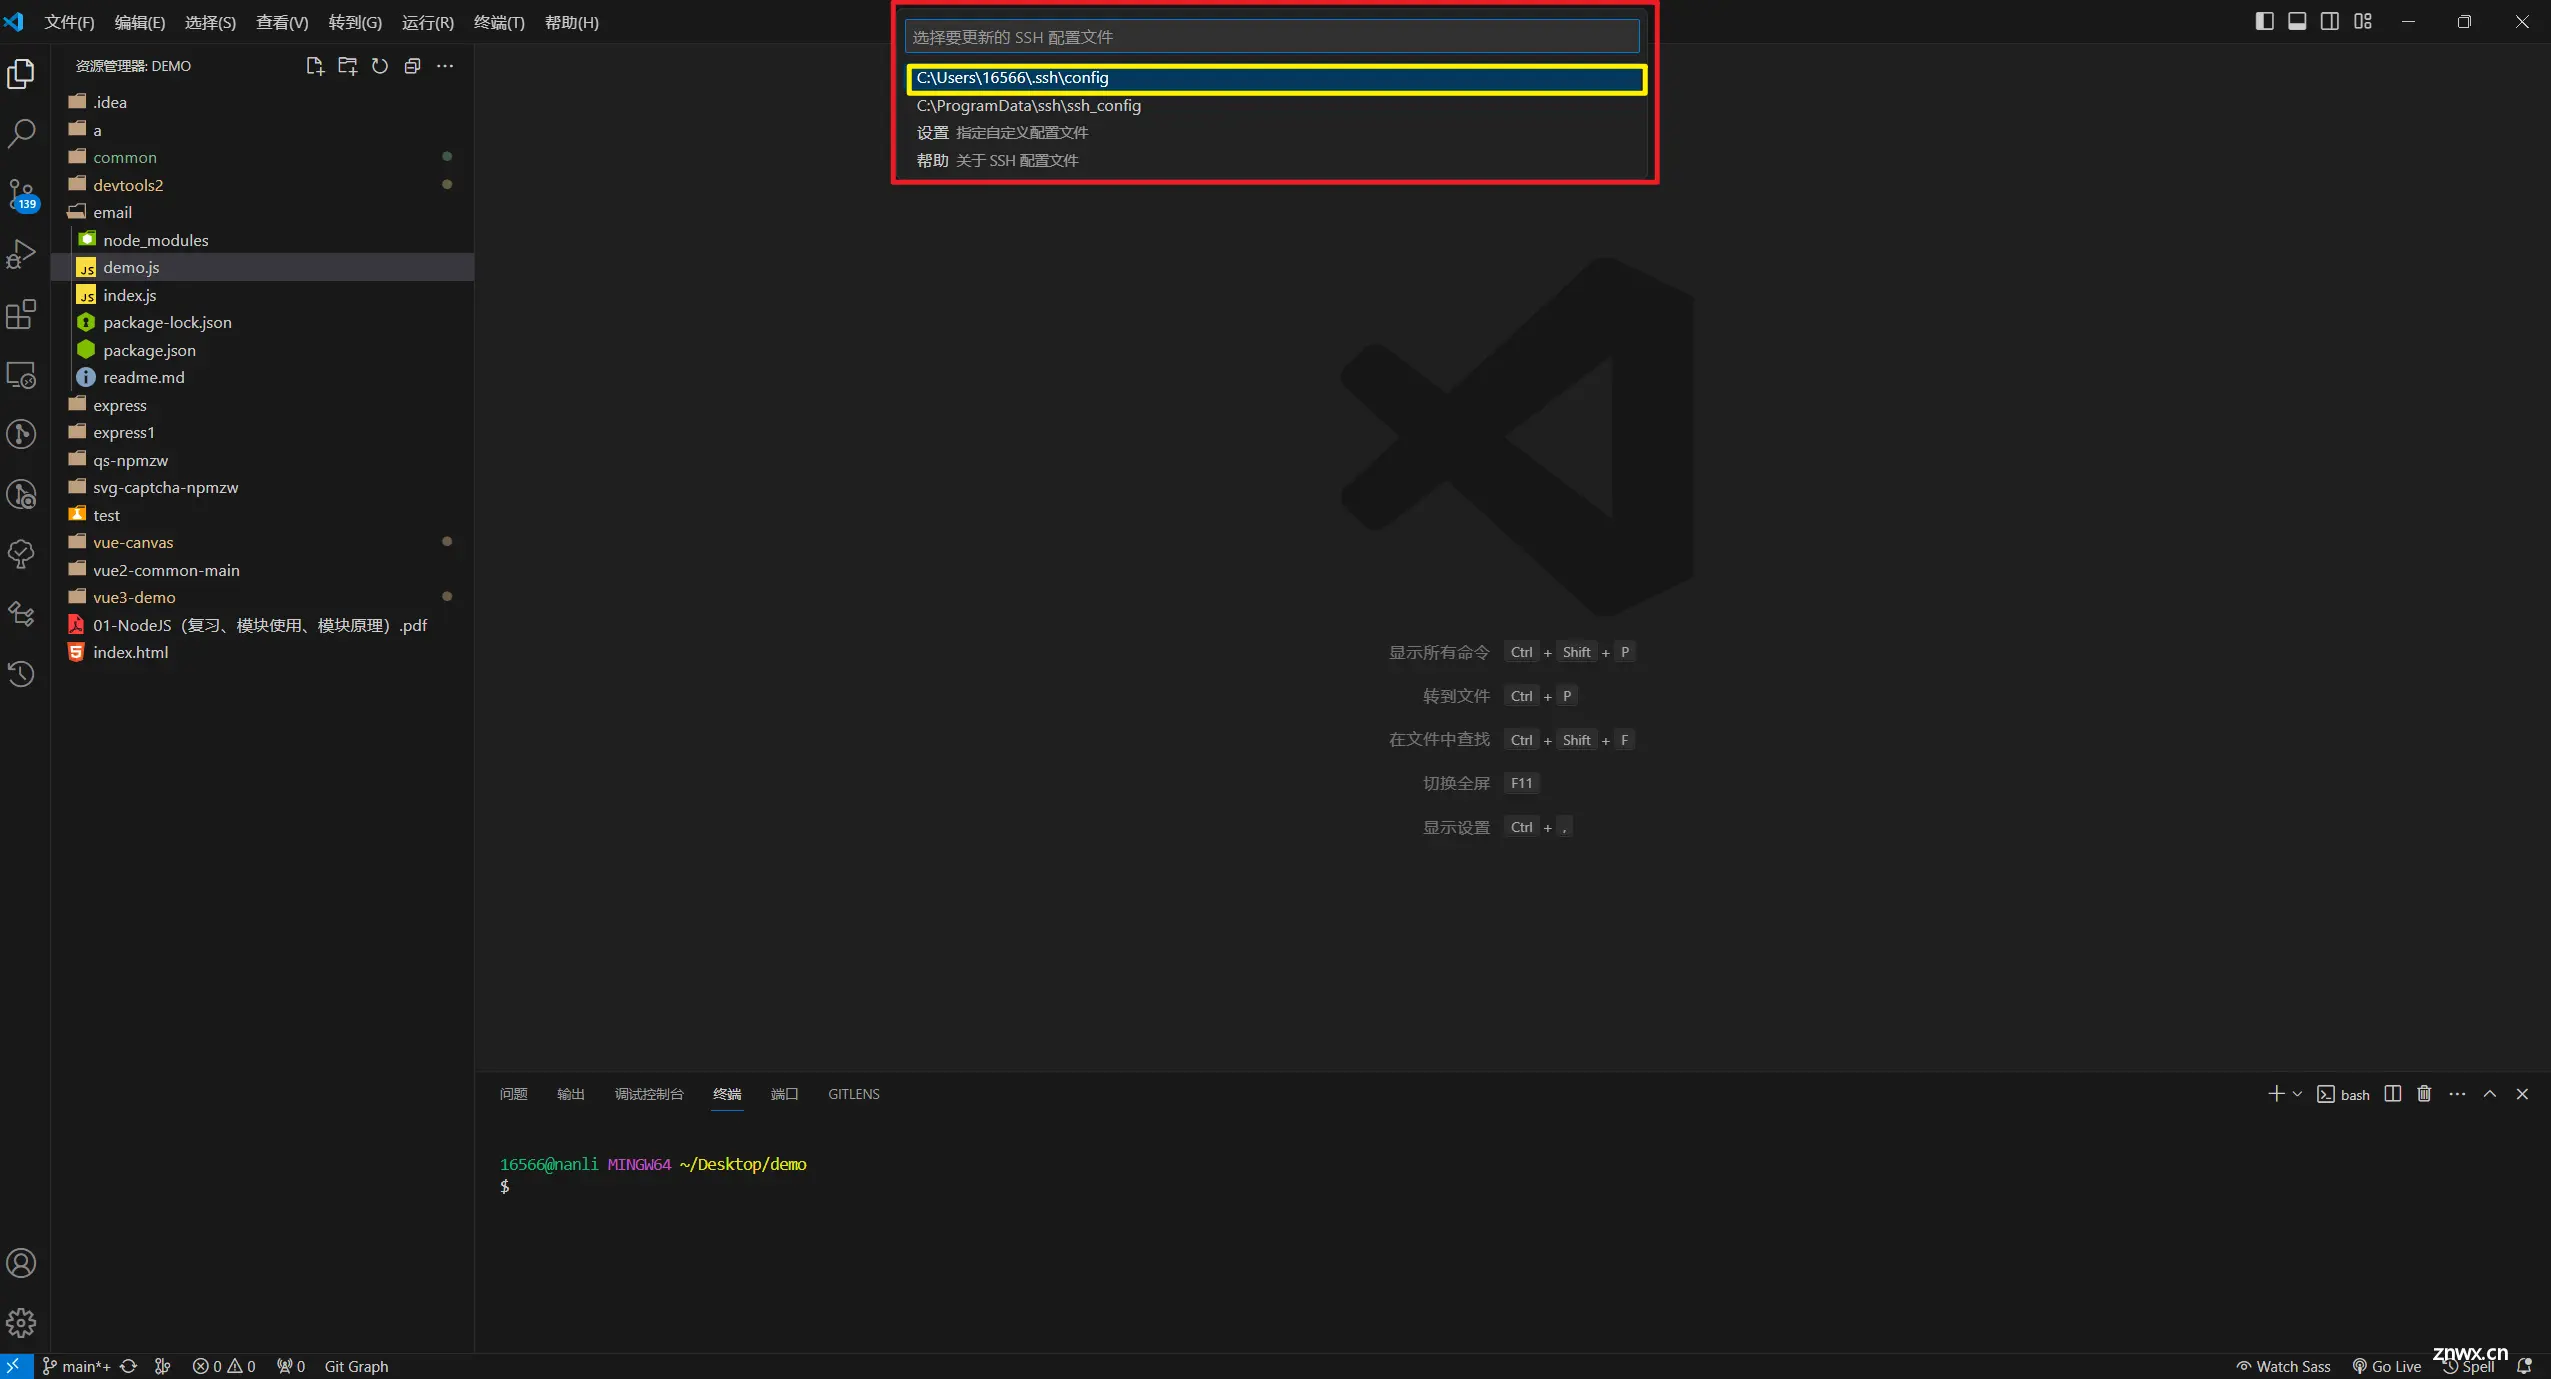
Task: Switch to the GITLENS panel tab
Action: tap(854, 1094)
